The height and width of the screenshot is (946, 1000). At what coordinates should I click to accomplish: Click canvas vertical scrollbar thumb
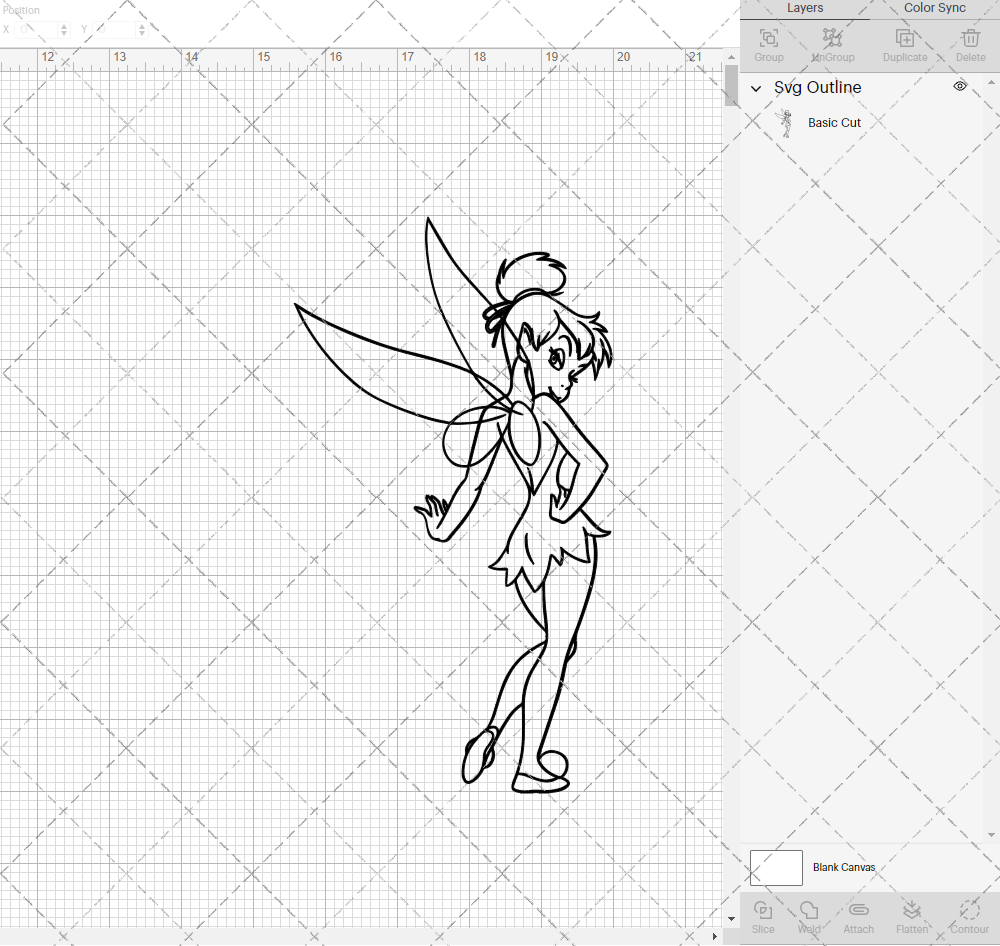[x=732, y=85]
